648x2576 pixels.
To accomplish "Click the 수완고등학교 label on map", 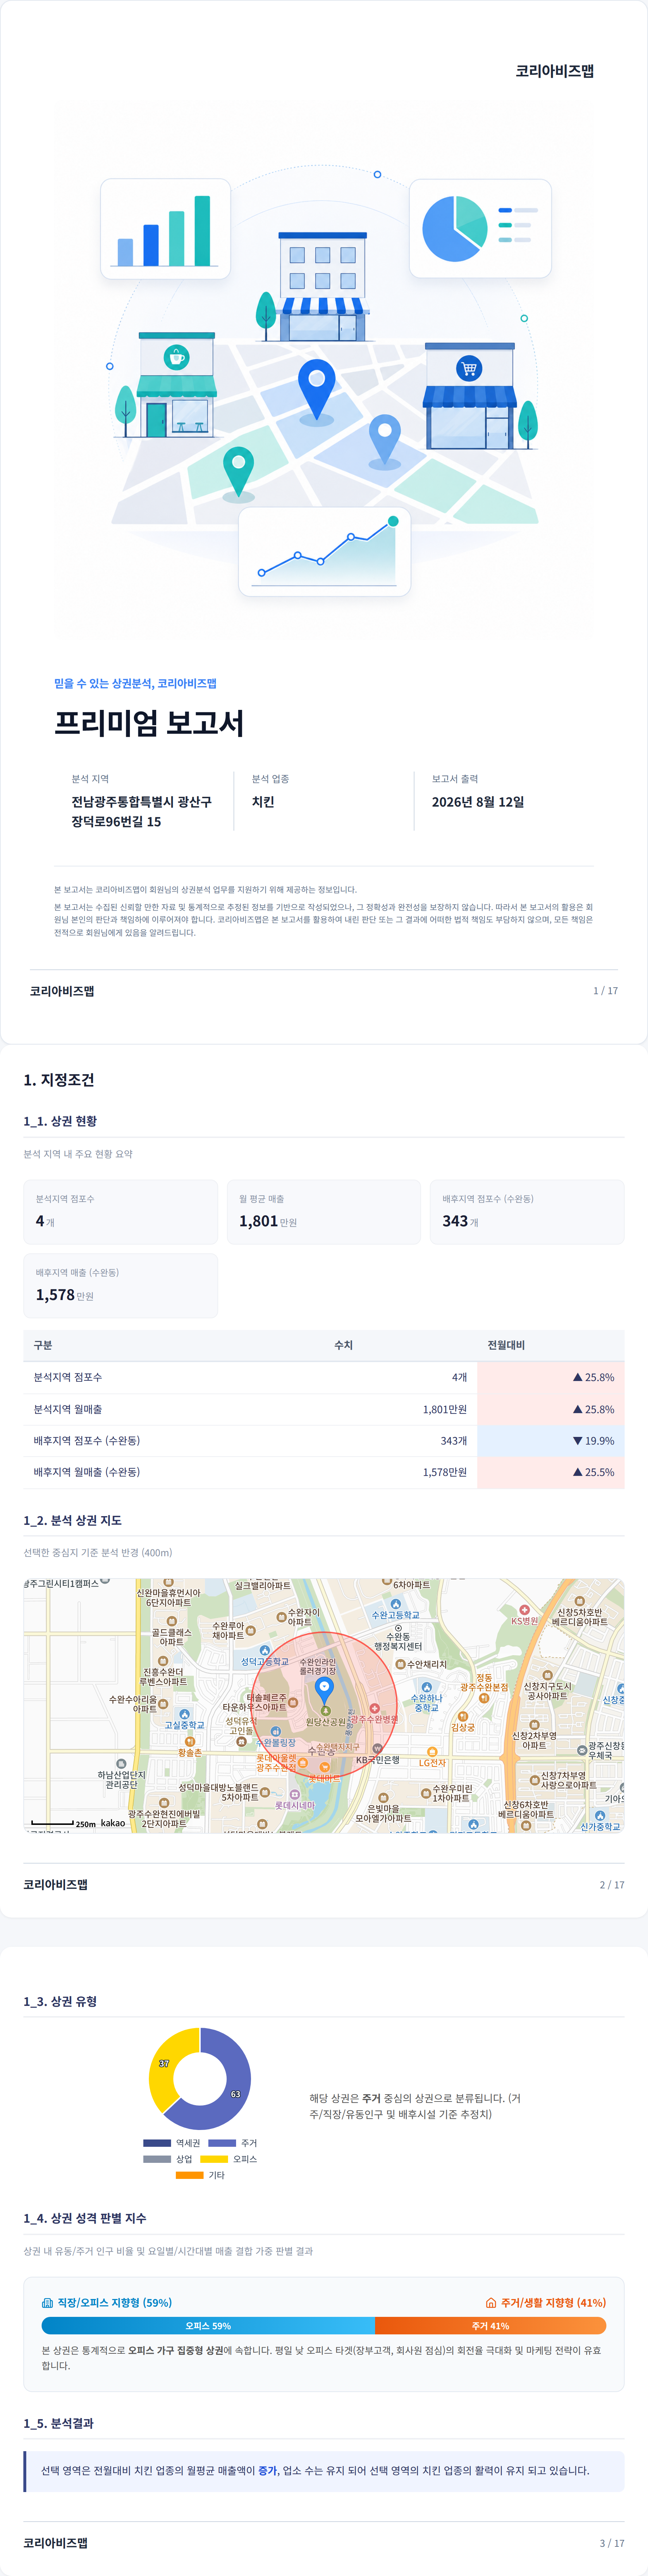I will (395, 1615).
